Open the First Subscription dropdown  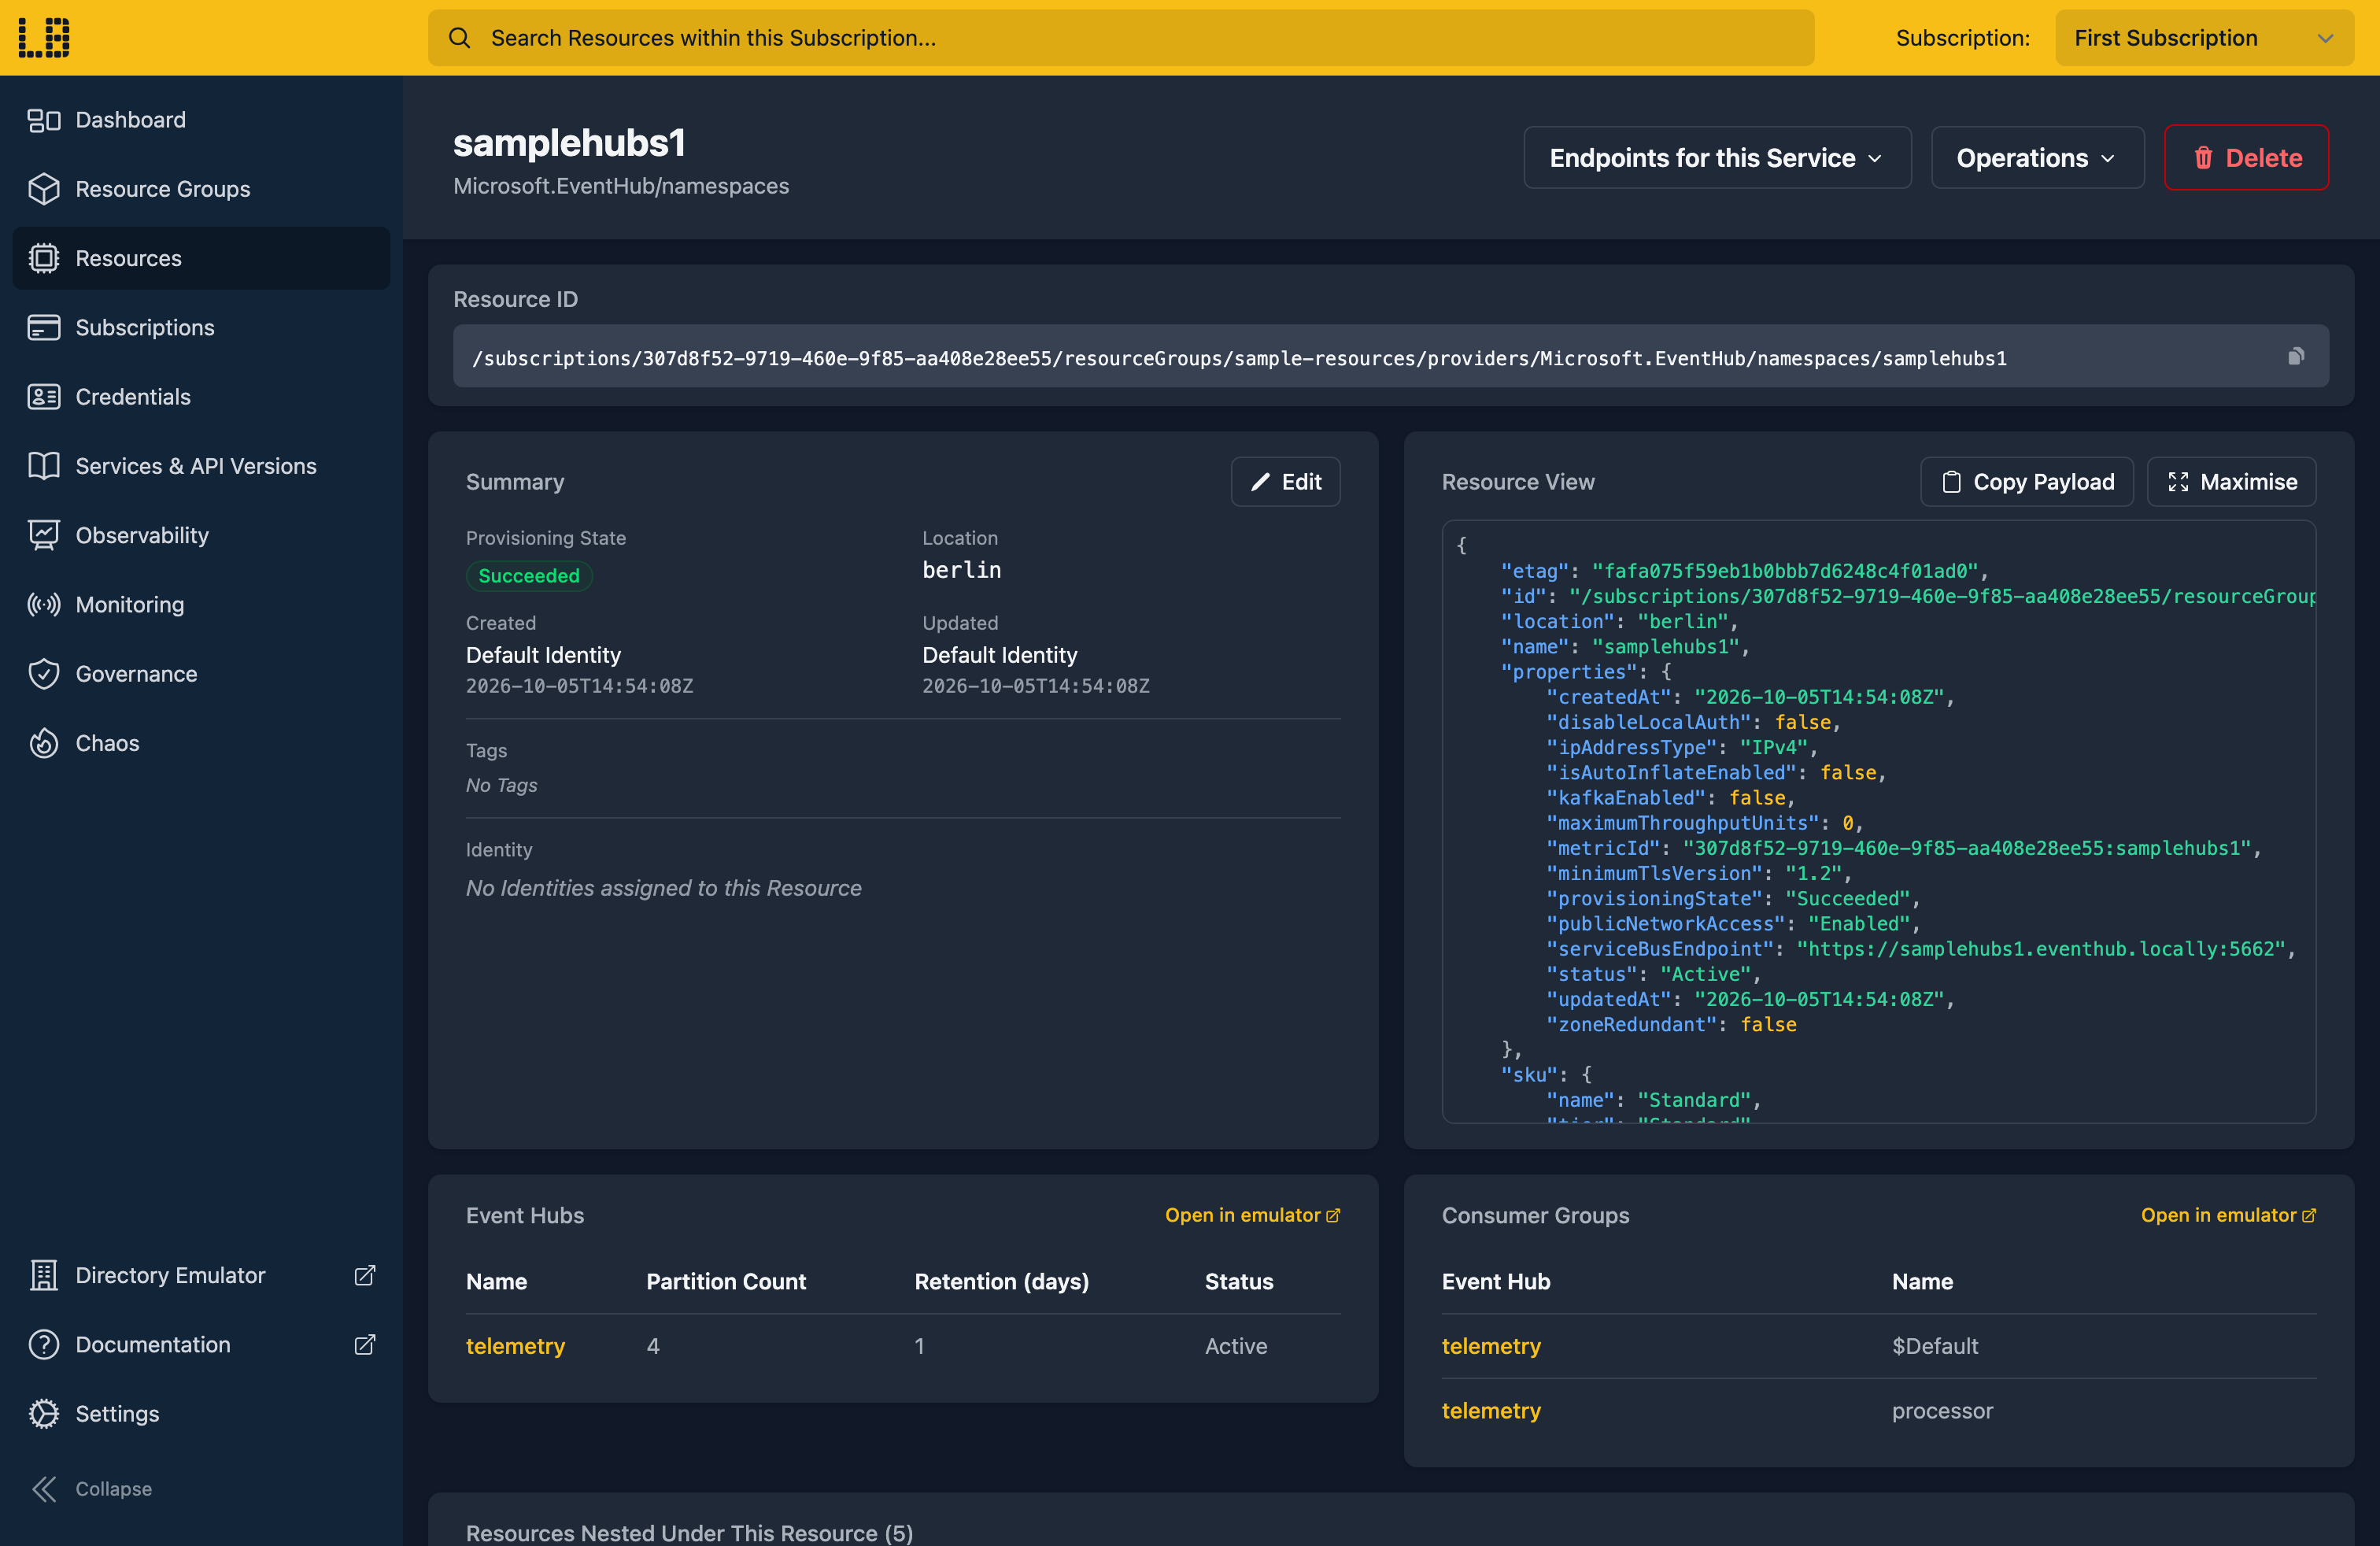pos(2204,38)
